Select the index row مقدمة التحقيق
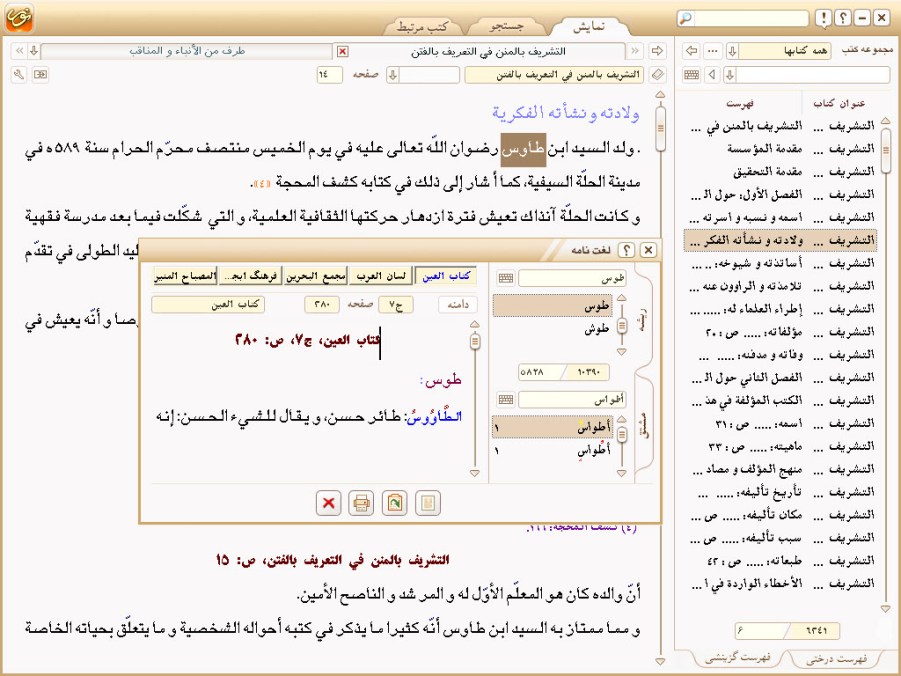Image resolution: width=901 pixels, height=676 pixels. coord(780,171)
